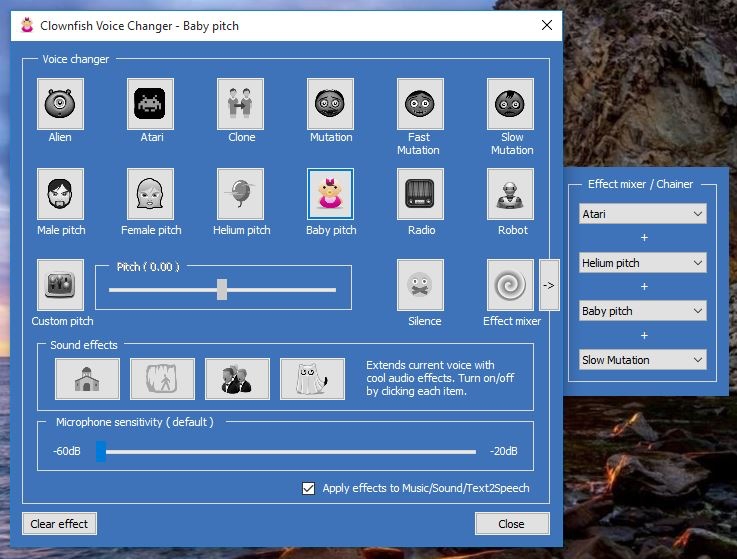Pick the Fast Mutation effect icon
This screenshot has height=559, width=737.
(x=420, y=104)
